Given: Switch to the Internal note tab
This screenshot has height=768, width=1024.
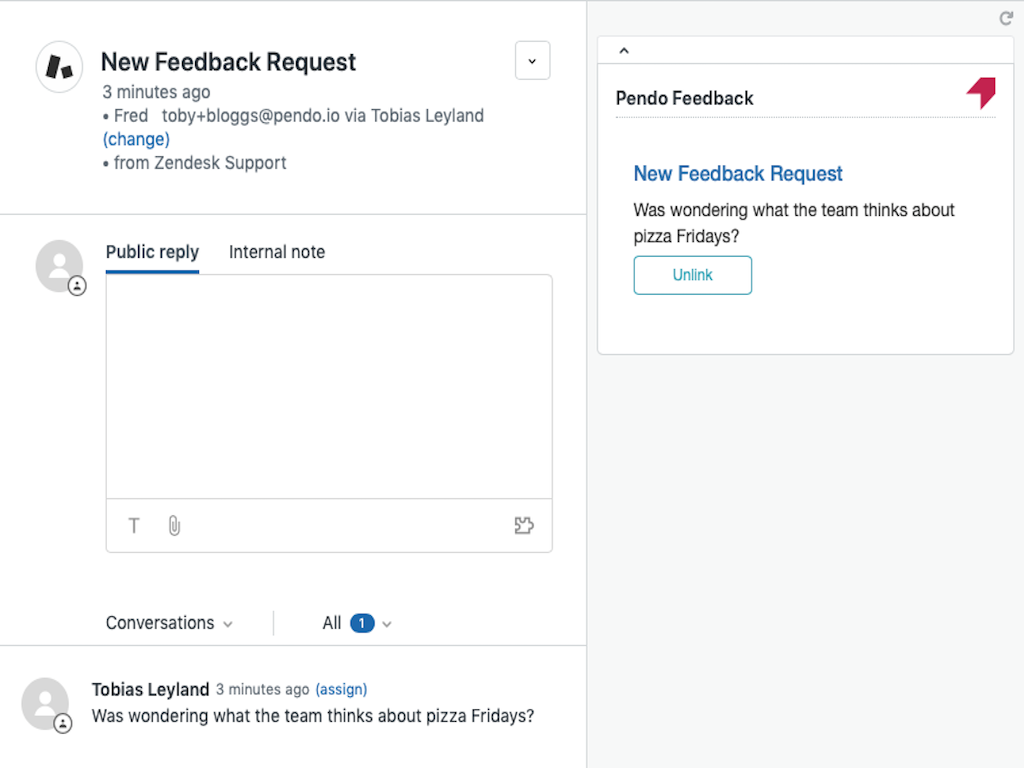Looking at the screenshot, I should click(x=277, y=252).
